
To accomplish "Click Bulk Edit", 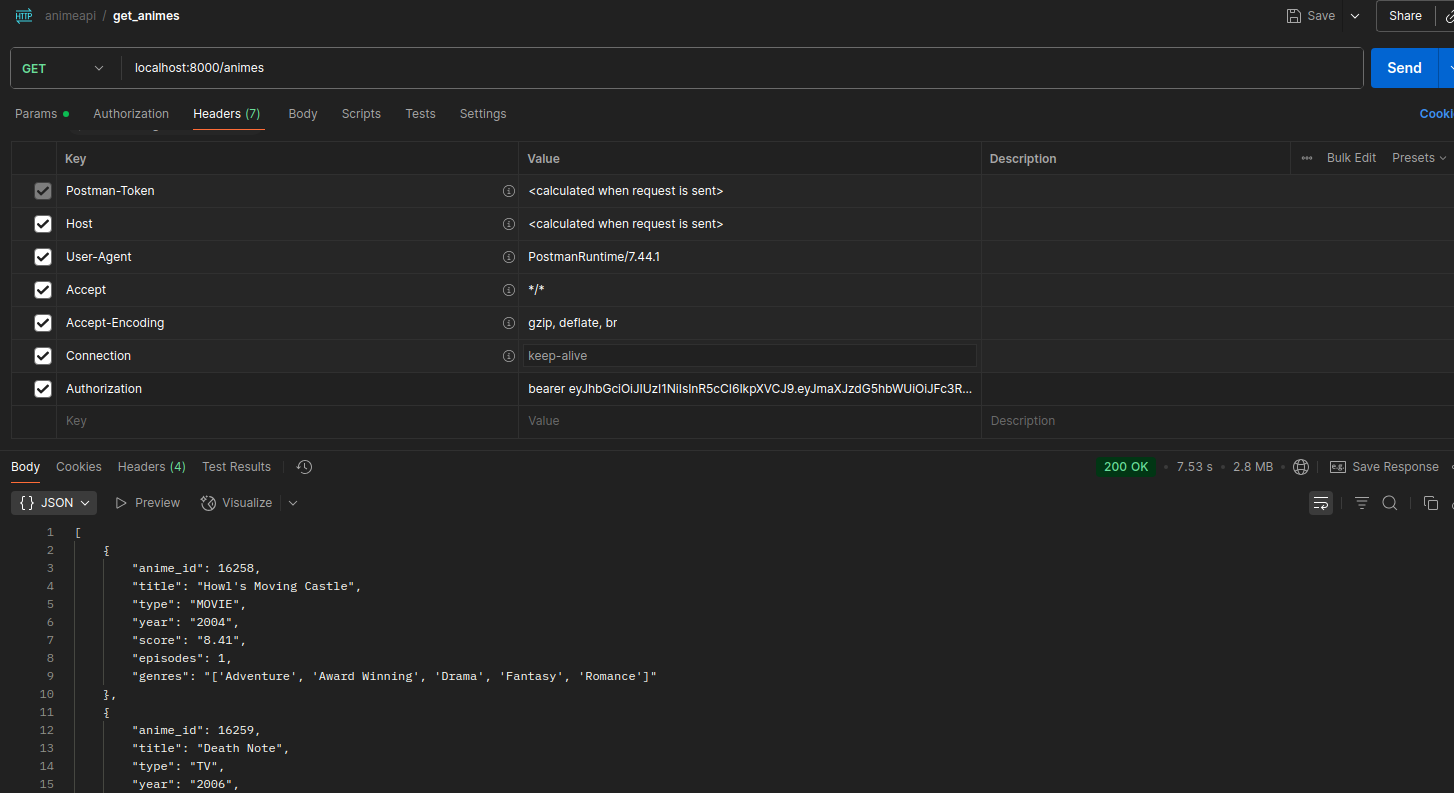I will coord(1351,158).
